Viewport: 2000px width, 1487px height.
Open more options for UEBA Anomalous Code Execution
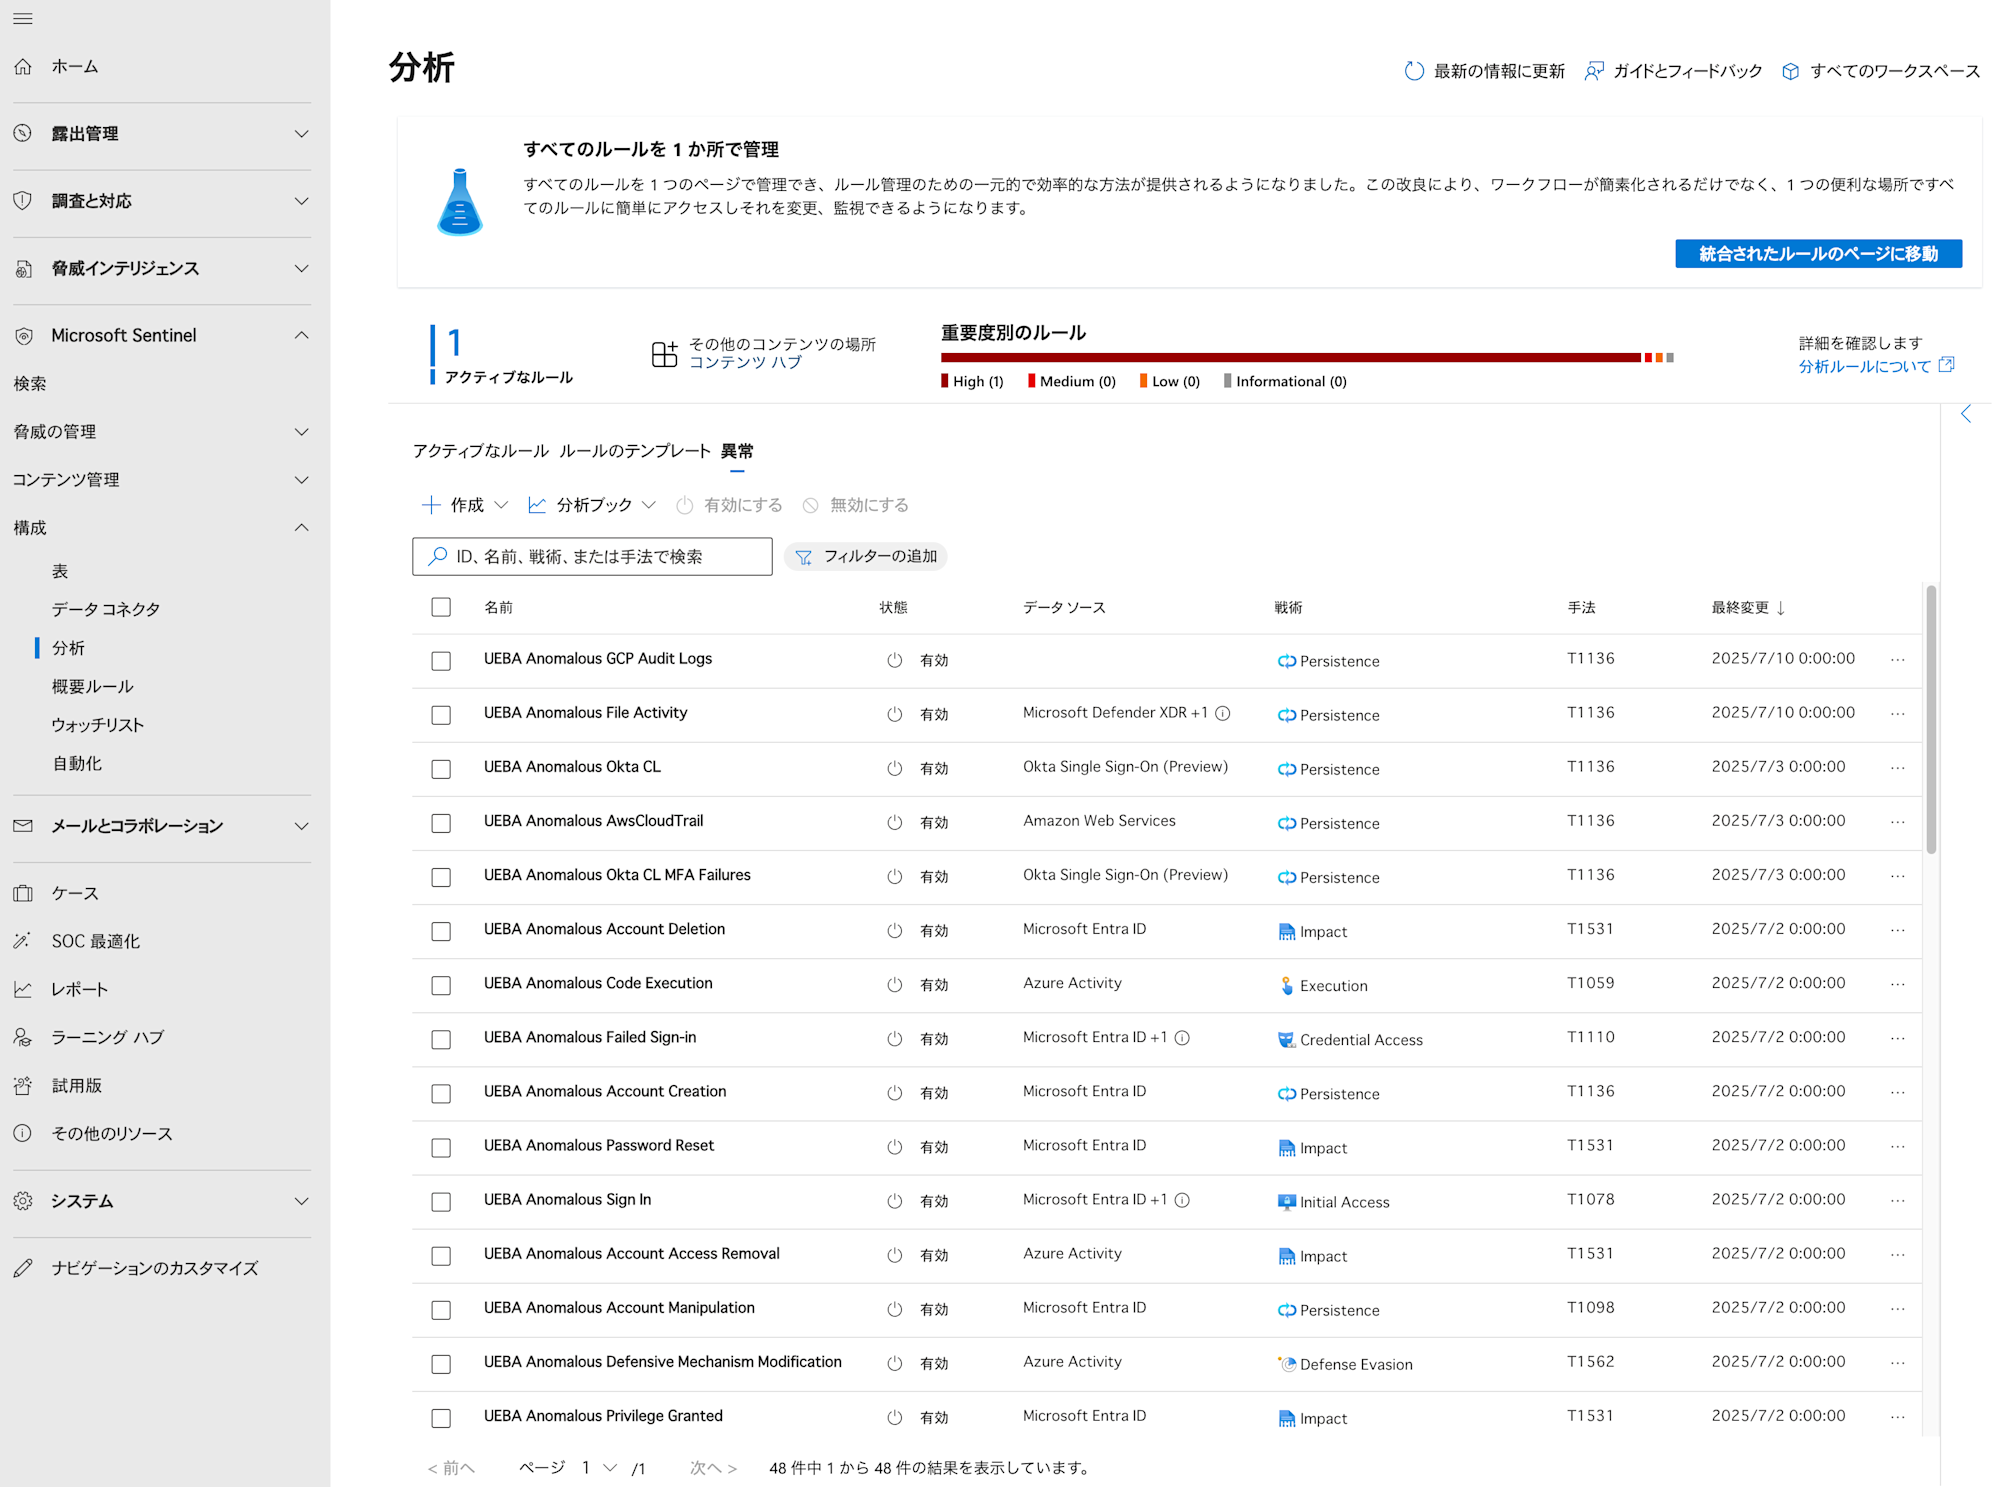(x=1898, y=984)
